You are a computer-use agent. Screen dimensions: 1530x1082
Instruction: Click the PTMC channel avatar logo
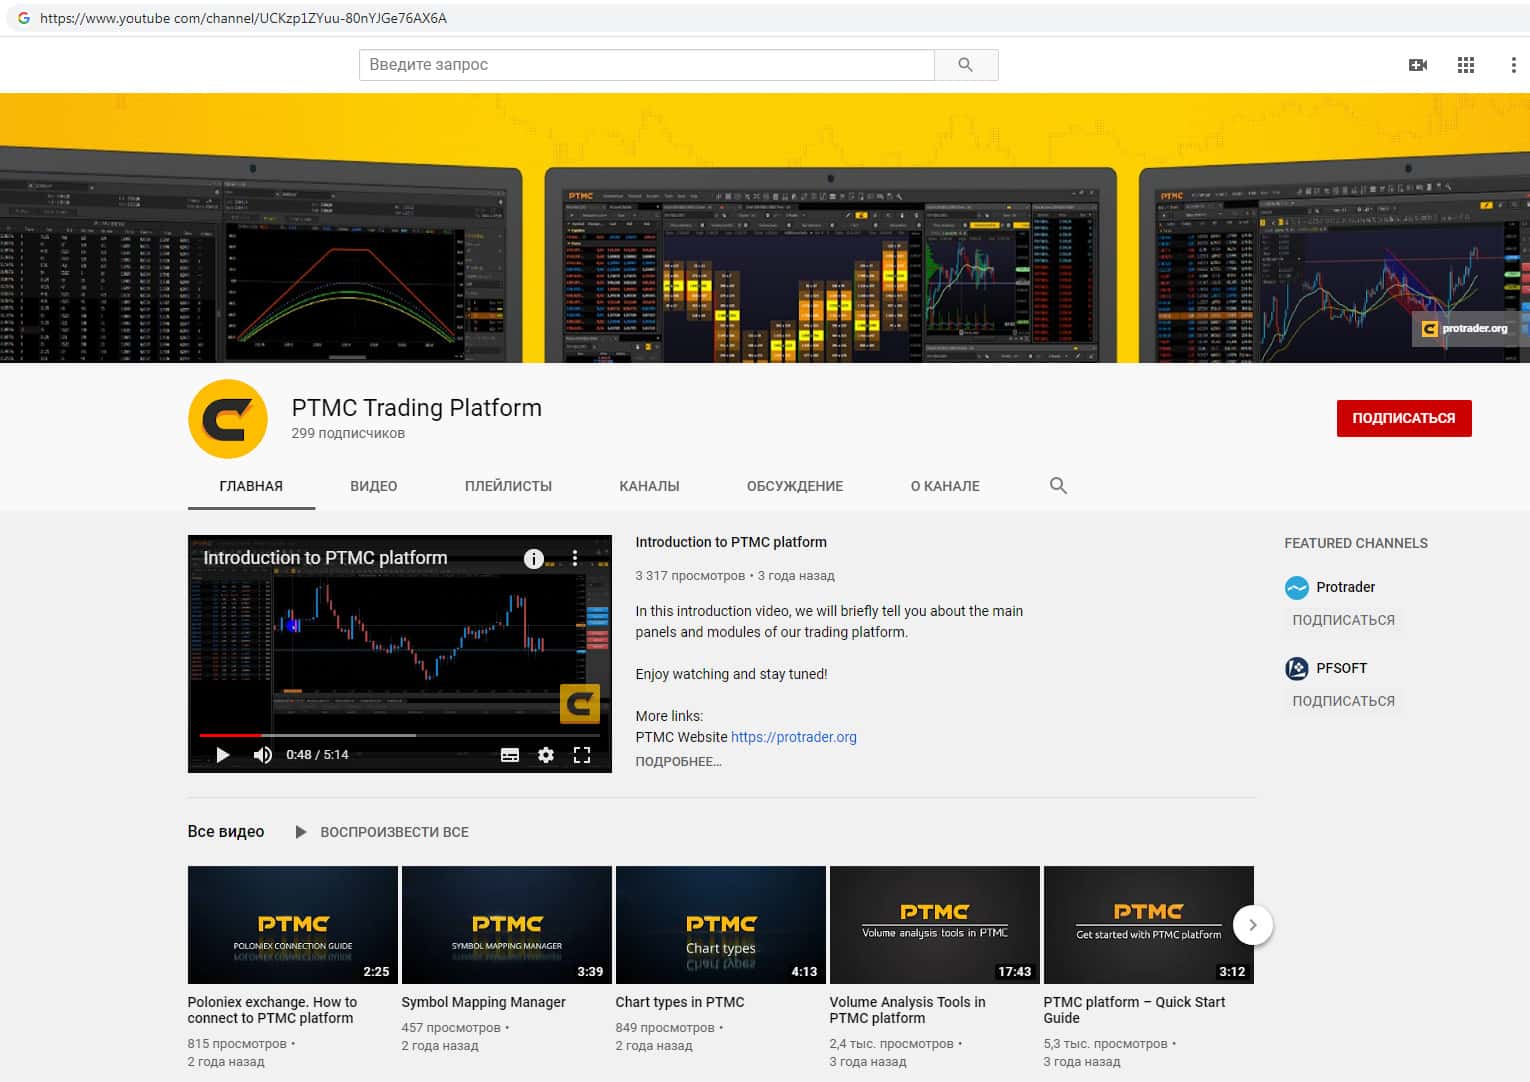pyautogui.click(x=228, y=419)
